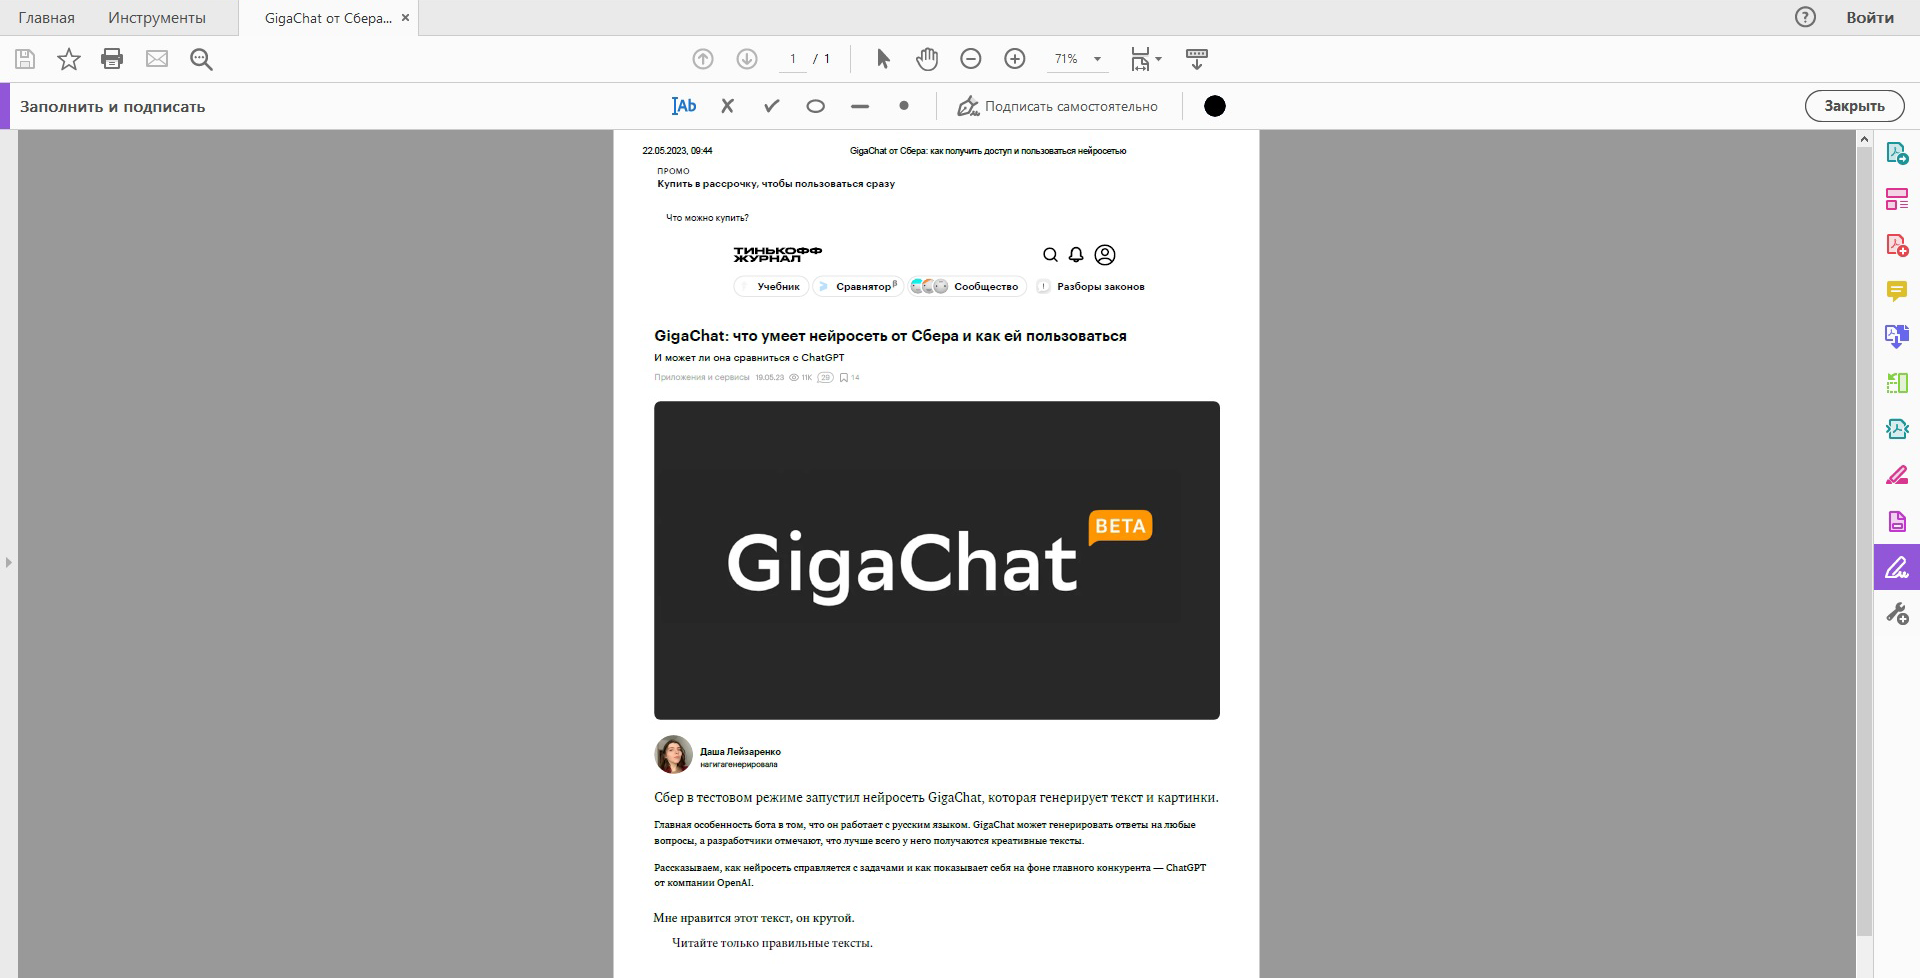This screenshot has height=978, width=1920.
Task: Open the purple document sidebar tool
Action: pyautogui.click(x=1897, y=521)
